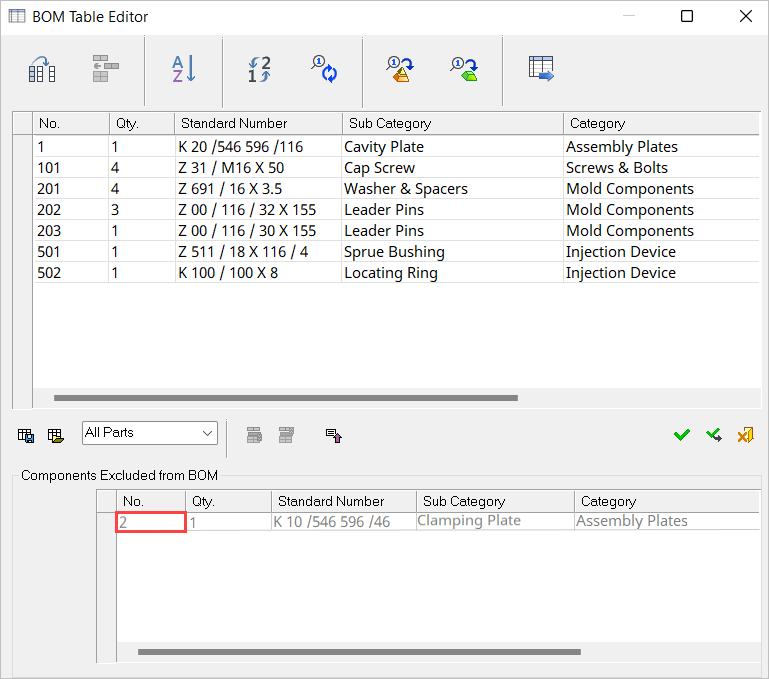Click the table icon with purple up arrow
769x679 pixels.
tap(334, 435)
